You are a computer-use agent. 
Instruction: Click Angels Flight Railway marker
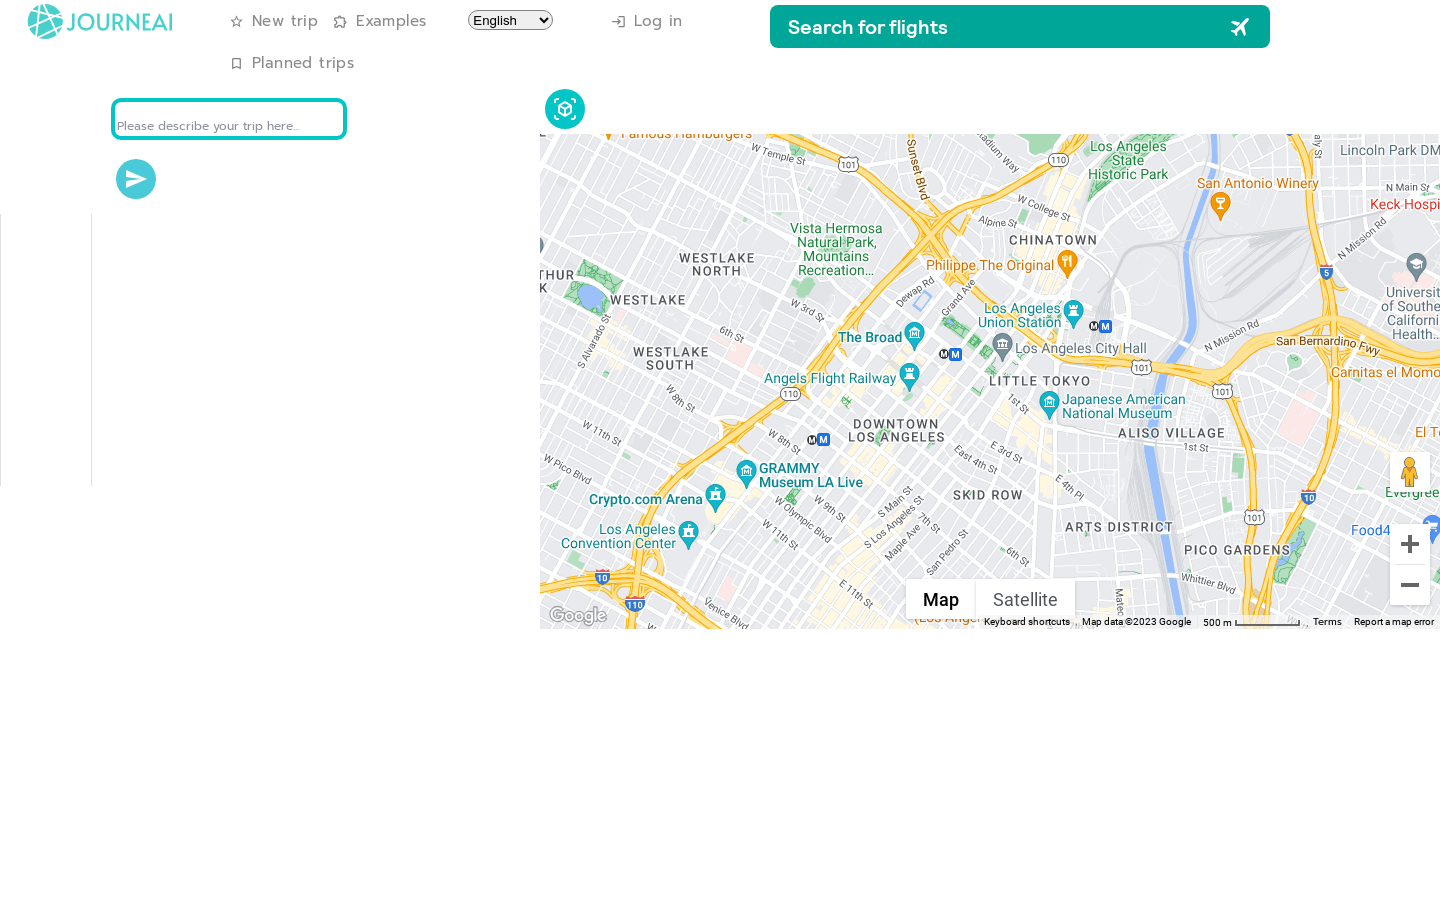pos(909,376)
